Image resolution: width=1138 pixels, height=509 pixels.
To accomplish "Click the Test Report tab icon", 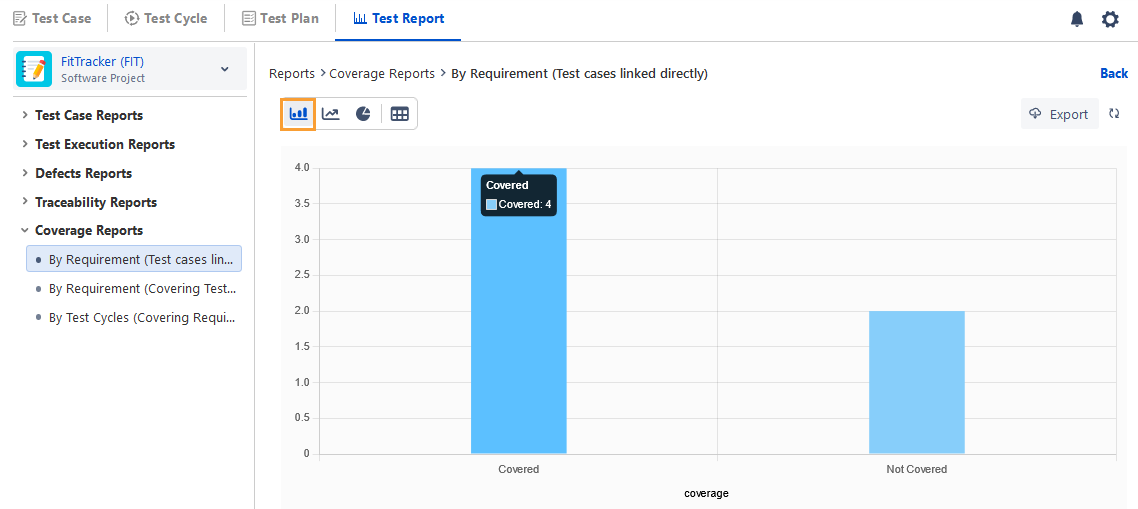I will 360,19.
